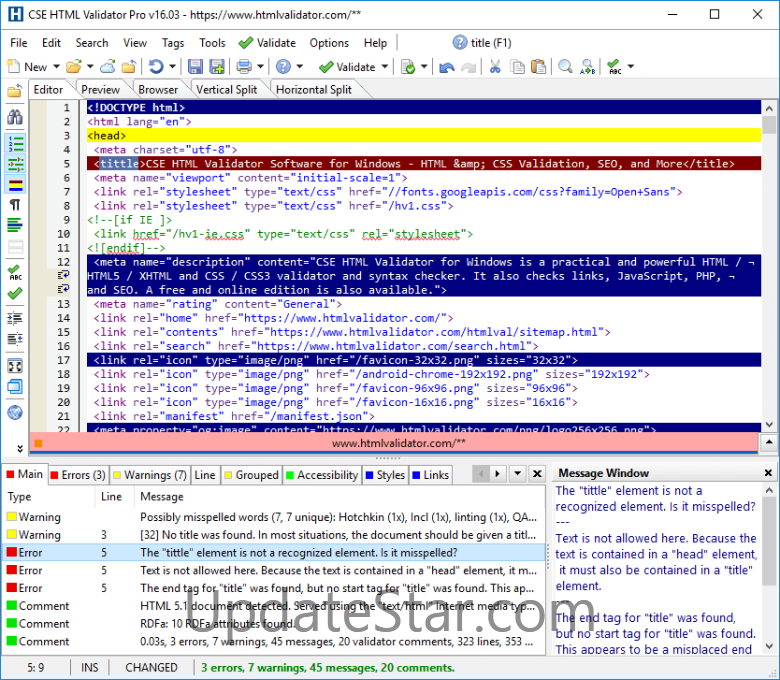
Task: Switch to the Preview tab
Action: (100, 90)
